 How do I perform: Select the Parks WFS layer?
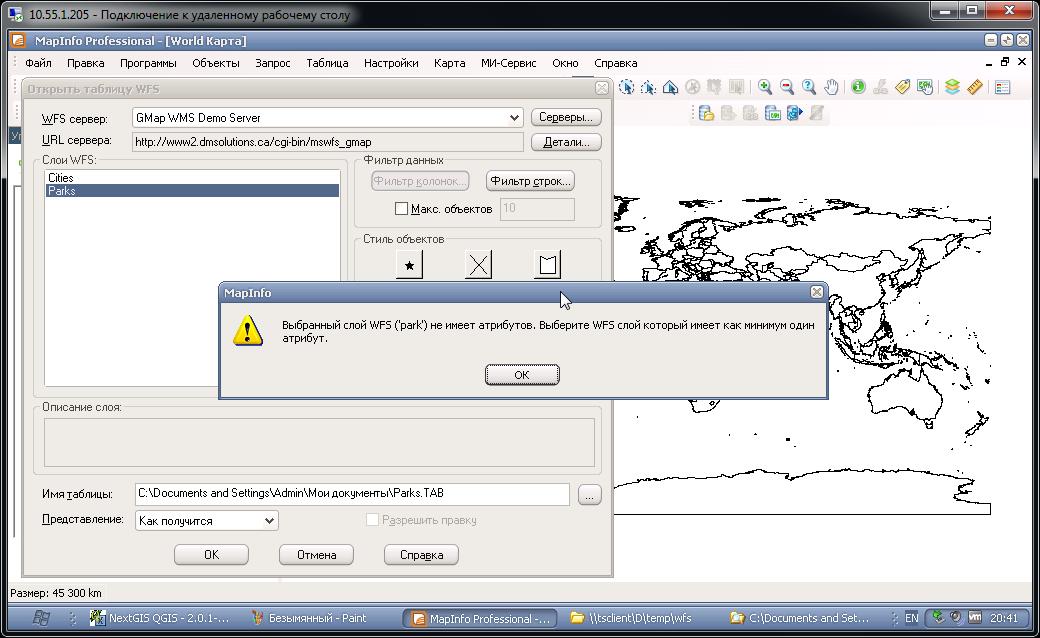[x=192, y=190]
